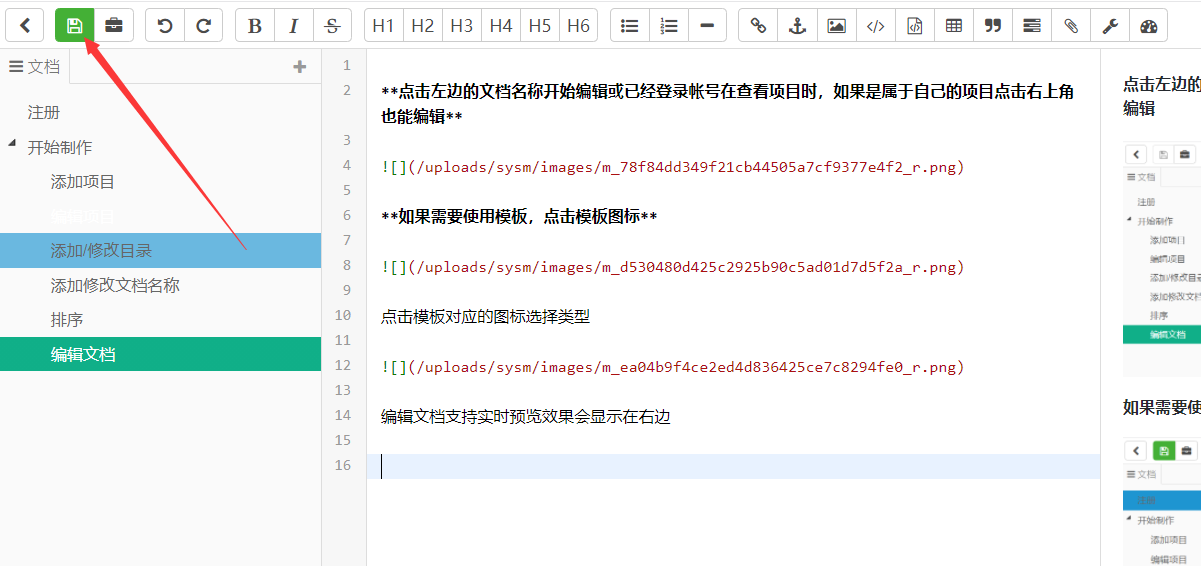Insert a link with chain icon
1201x566 pixels.
(x=758, y=26)
